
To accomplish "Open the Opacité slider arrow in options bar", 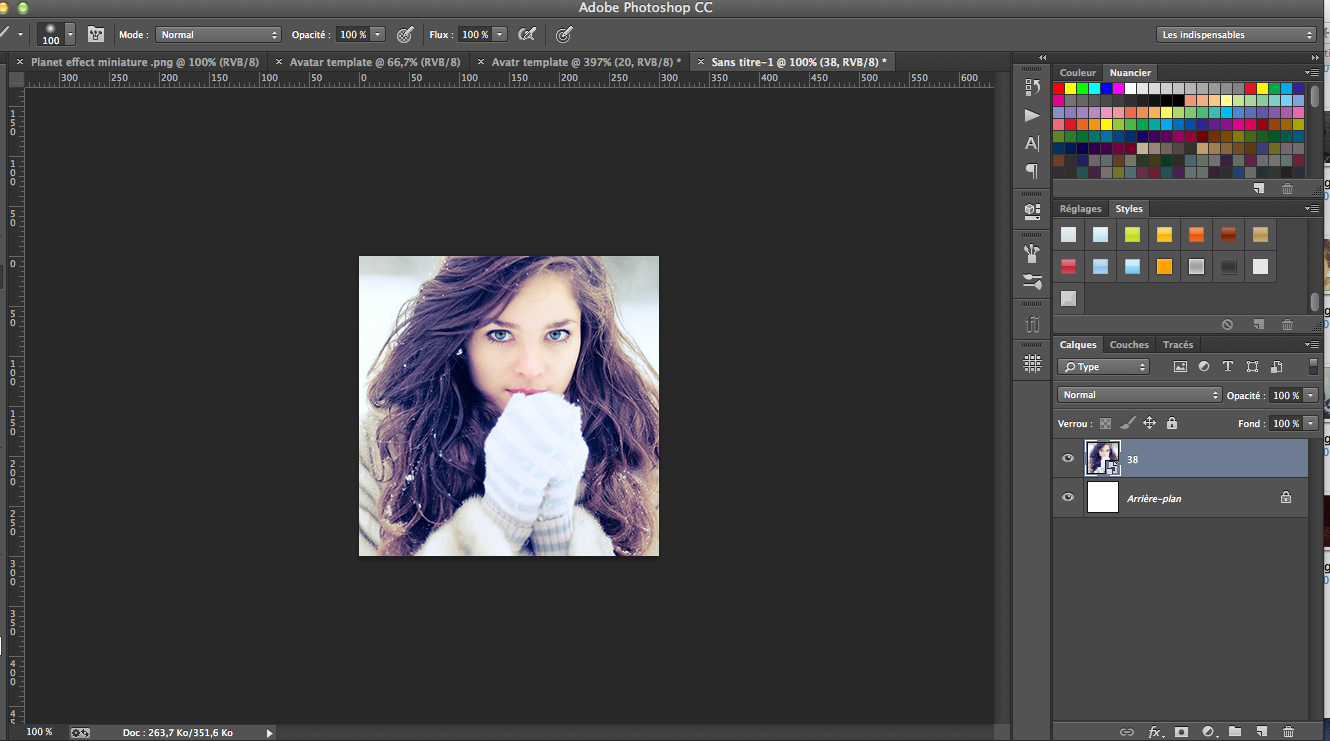I will click(x=378, y=34).
